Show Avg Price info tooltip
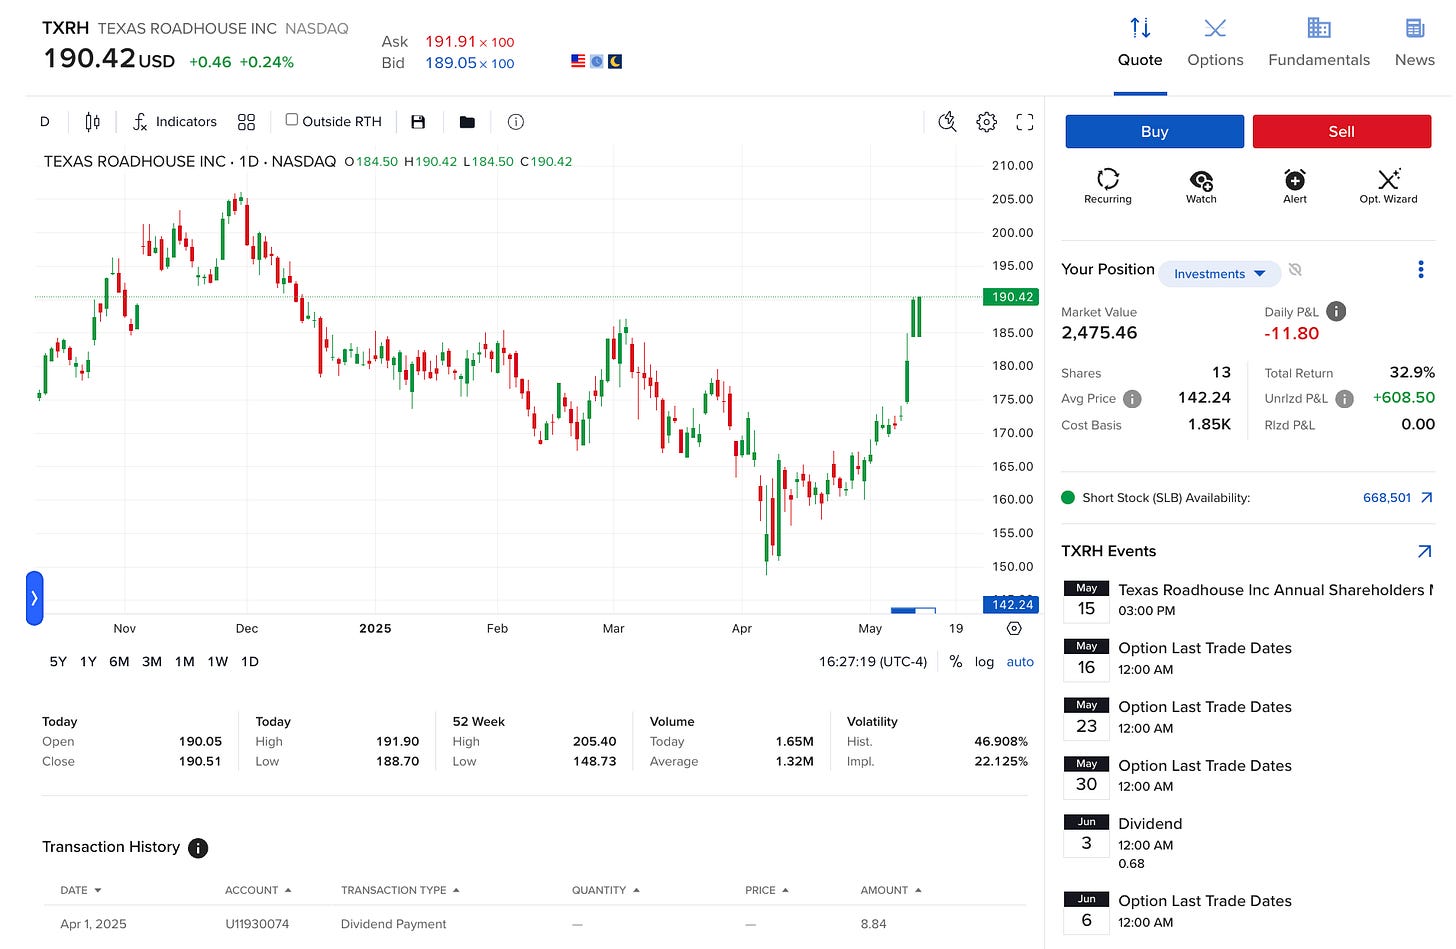1456x949 pixels. (x=1132, y=399)
